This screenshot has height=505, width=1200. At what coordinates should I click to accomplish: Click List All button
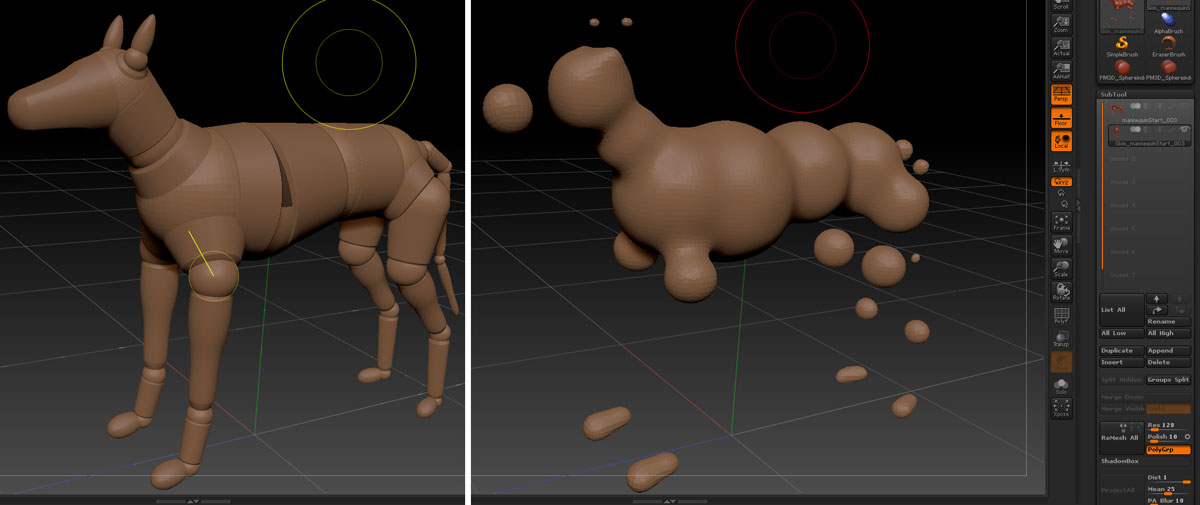pos(1122,309)
